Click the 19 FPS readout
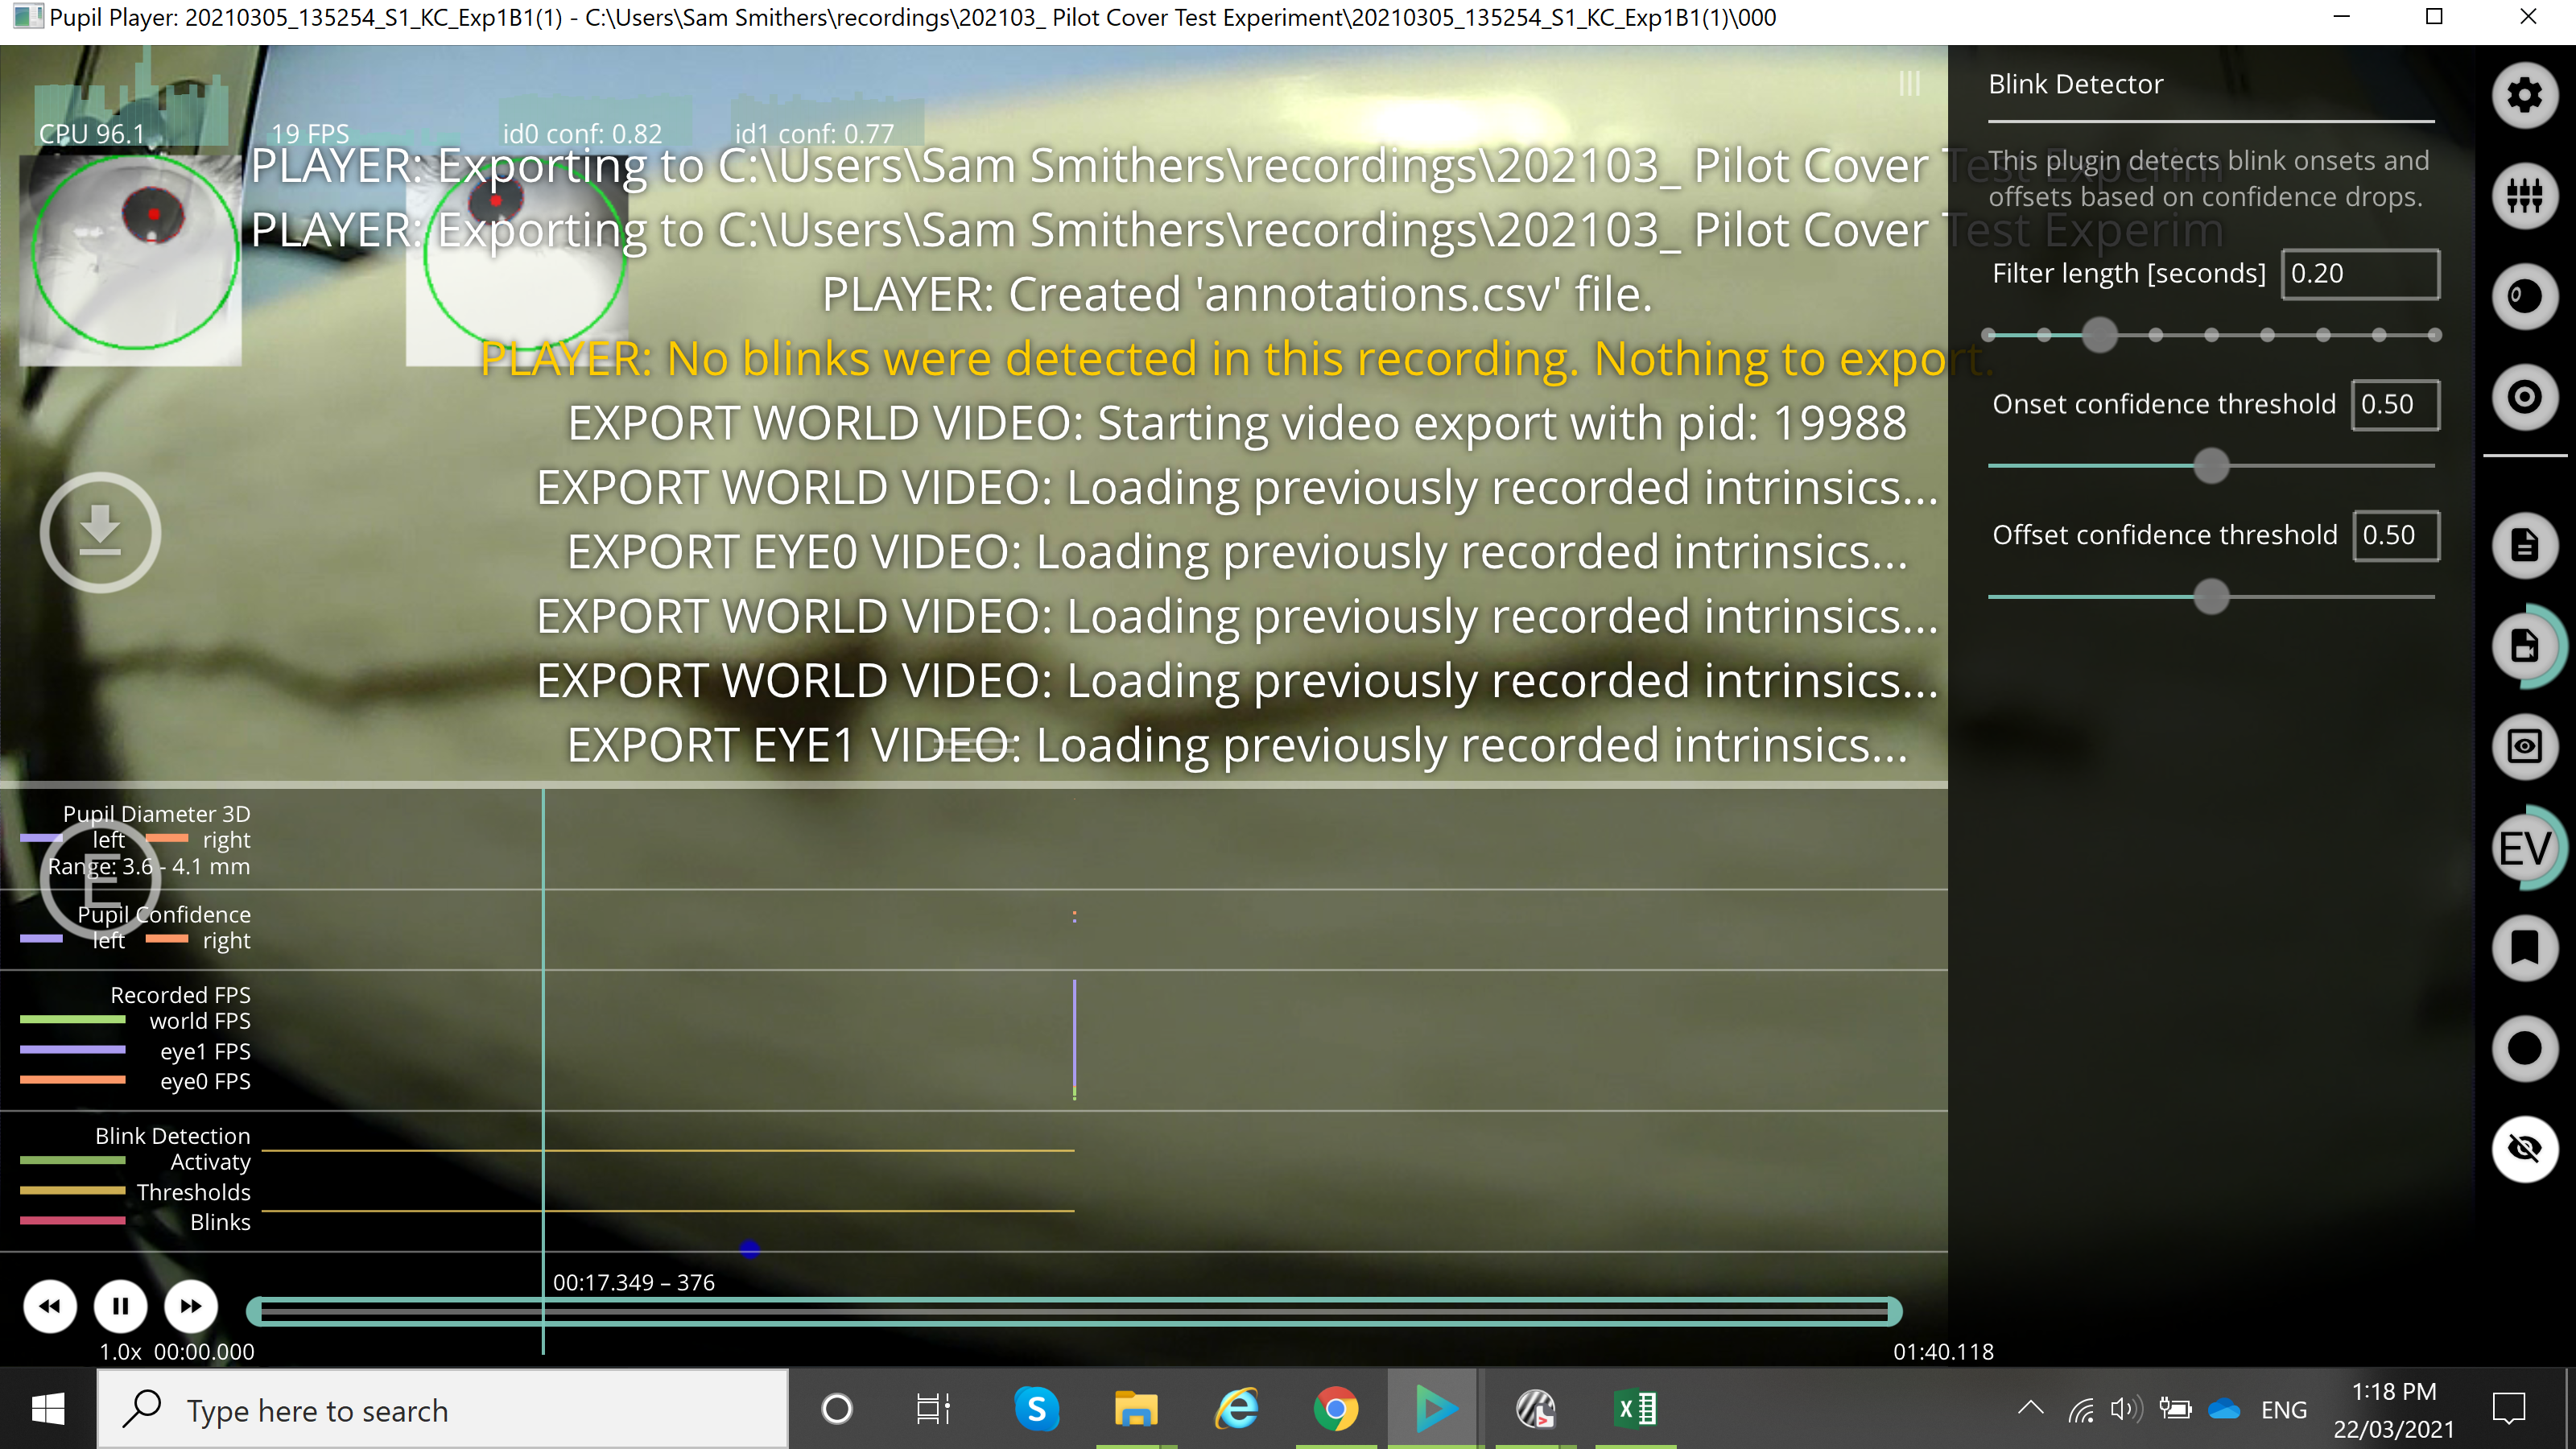 coord(310,134)
